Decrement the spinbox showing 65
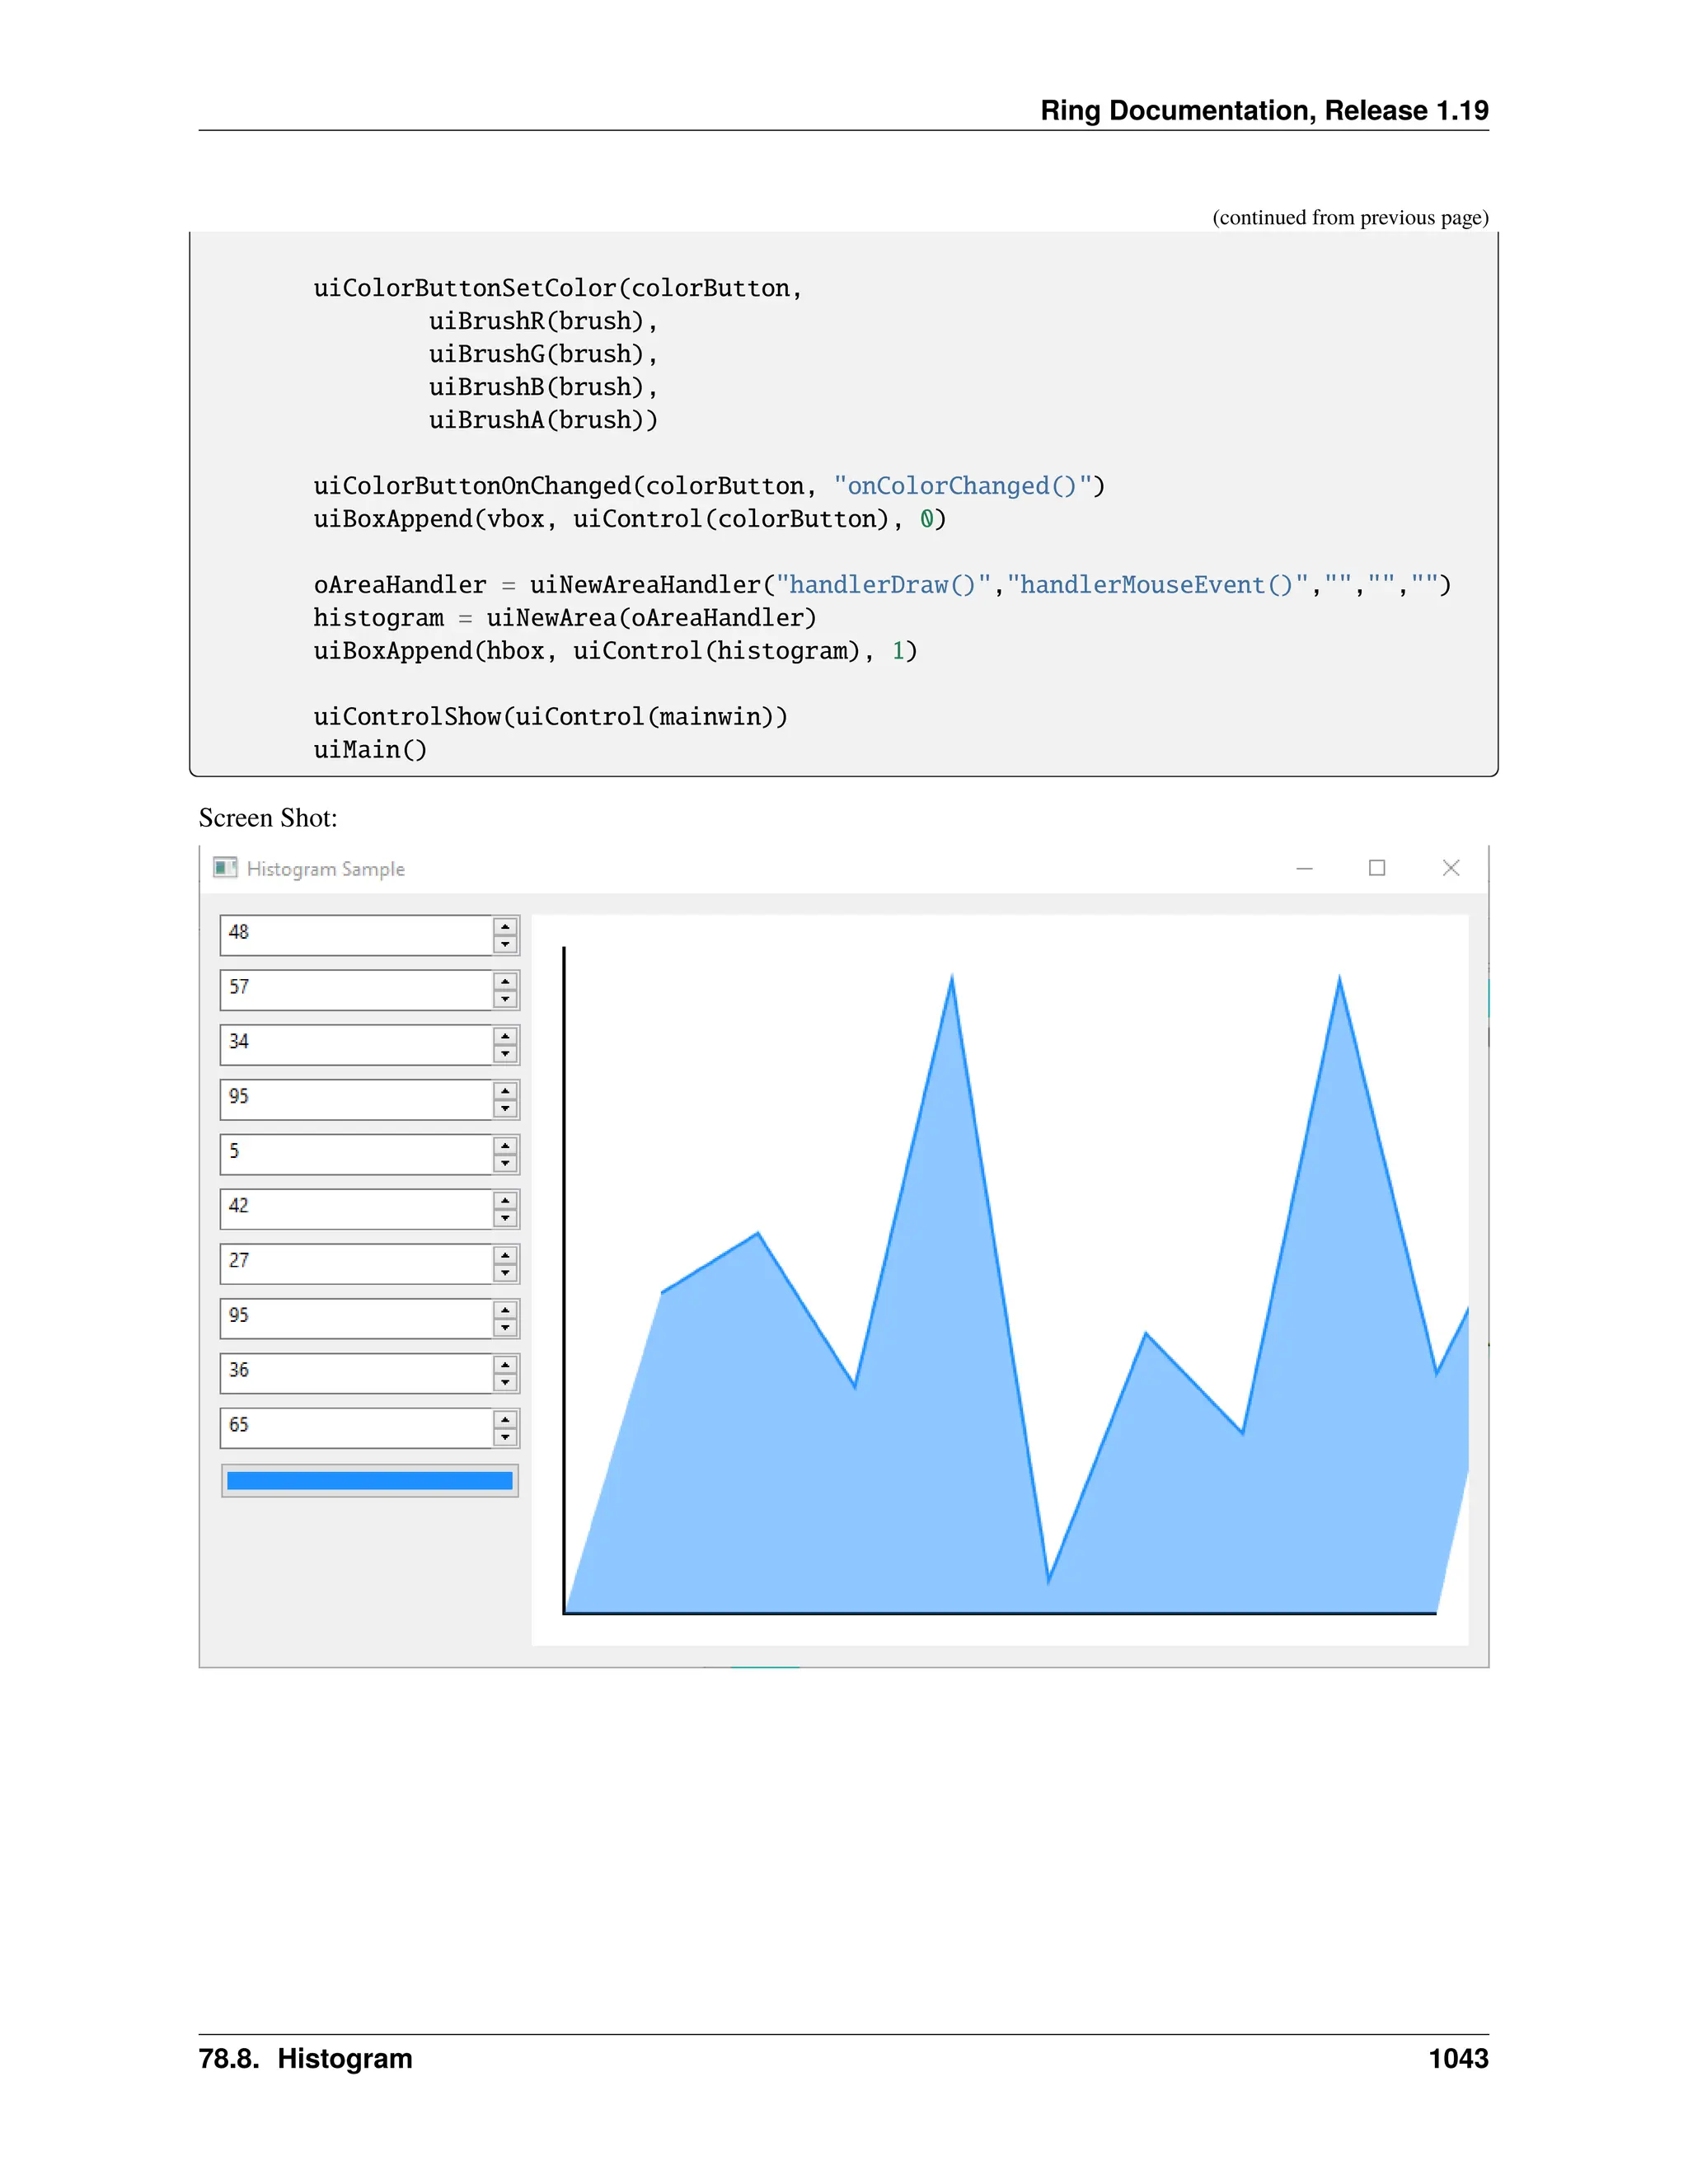This screenshot has height=2184, width=1688. 505,1438
